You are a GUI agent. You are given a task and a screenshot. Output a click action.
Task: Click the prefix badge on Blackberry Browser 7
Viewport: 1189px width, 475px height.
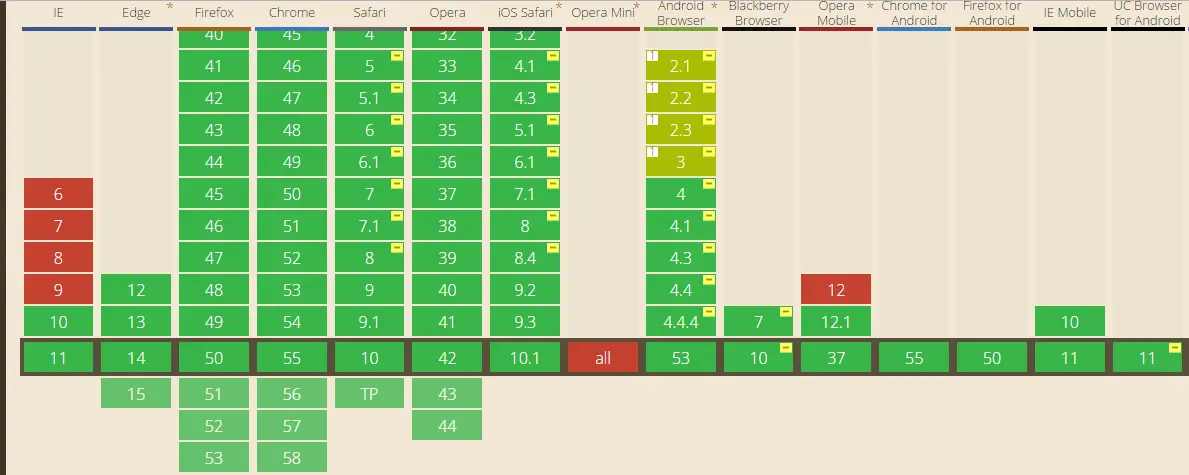pyautogui.click(x=786, y=311)
